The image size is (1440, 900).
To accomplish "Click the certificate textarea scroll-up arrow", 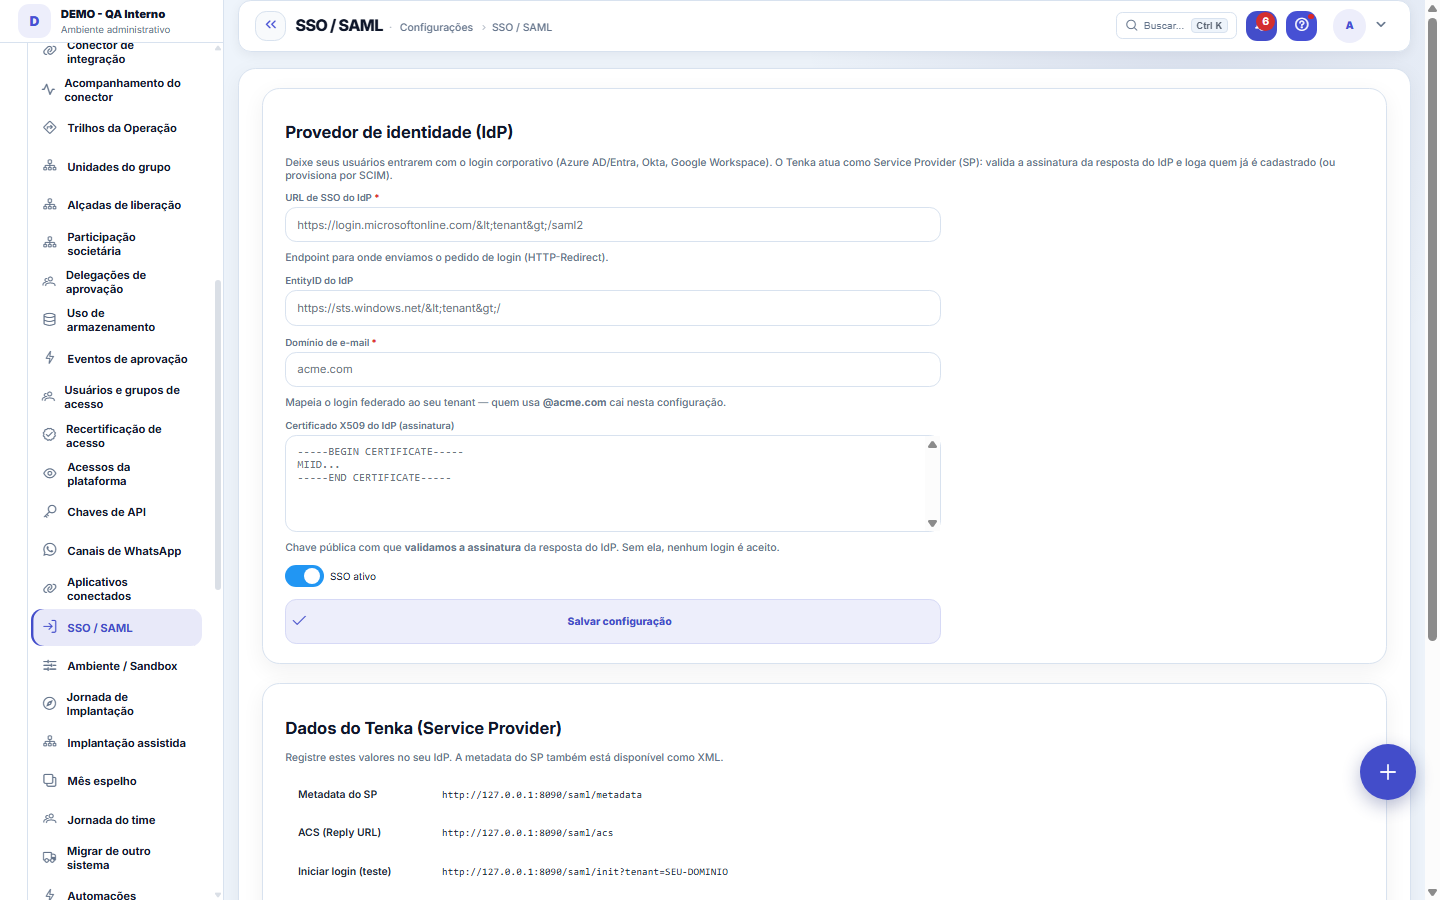I will pyautogui.click(x=932, y=445).
